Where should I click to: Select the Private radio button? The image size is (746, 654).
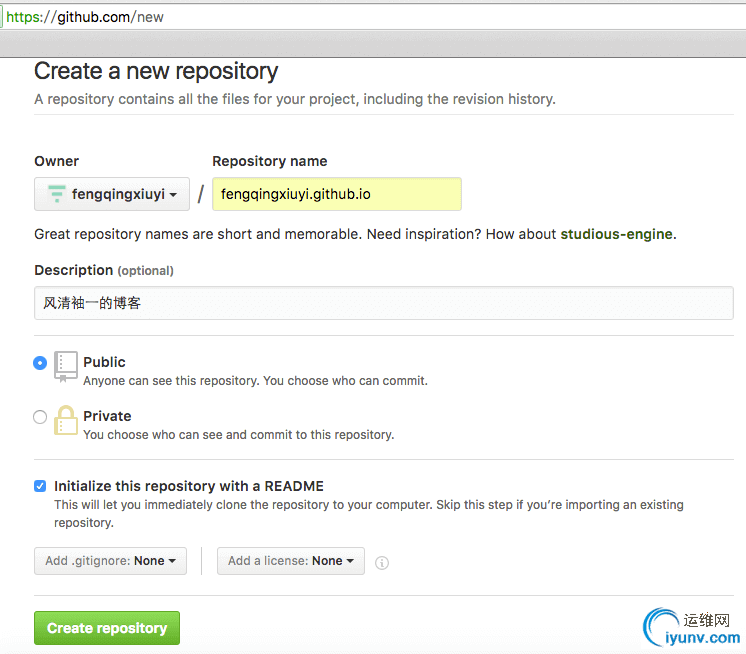pos(40,417)
